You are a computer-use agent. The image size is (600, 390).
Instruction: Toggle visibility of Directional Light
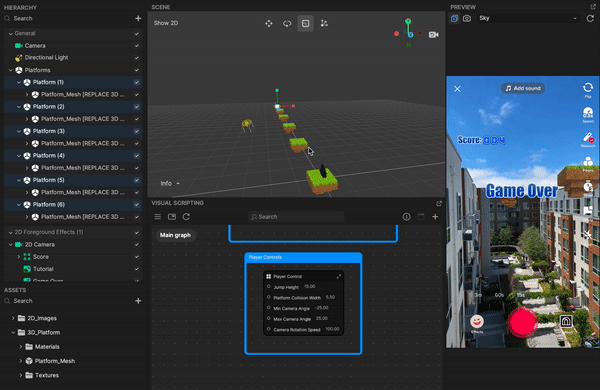pyautogui.click(x=137, y=58)
